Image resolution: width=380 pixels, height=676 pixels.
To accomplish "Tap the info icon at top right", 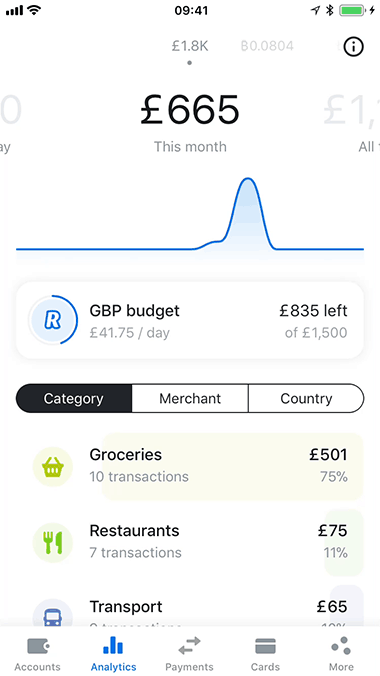I will pyautogui.click(x=353, y=46).
